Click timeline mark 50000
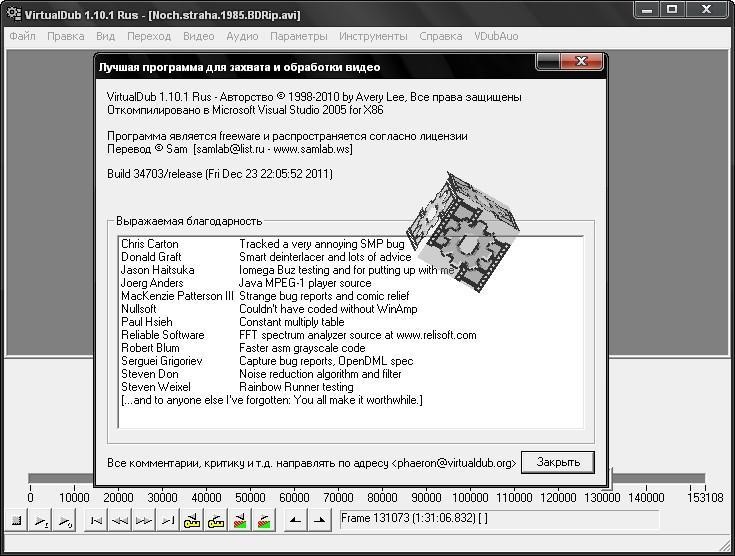The height and width of the screenshot is (556, 735). pos(250,497)
